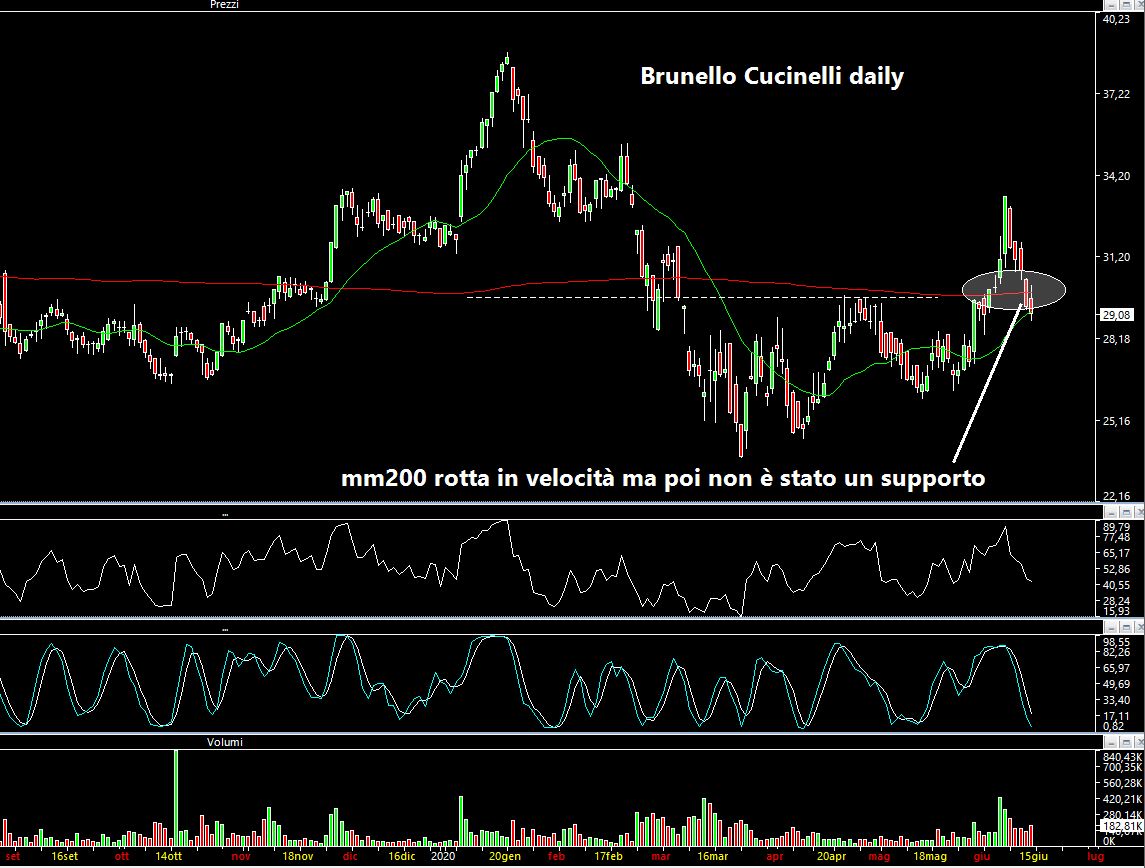
Task: Click the 33,40 stochastic scale value
Action: [x=1117, y=700]
